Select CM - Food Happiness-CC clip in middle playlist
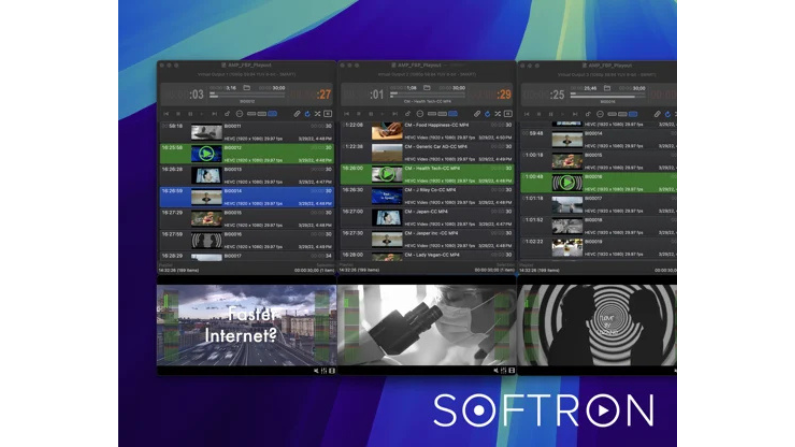Screen dimensions: 795x447 click(427, 131)
